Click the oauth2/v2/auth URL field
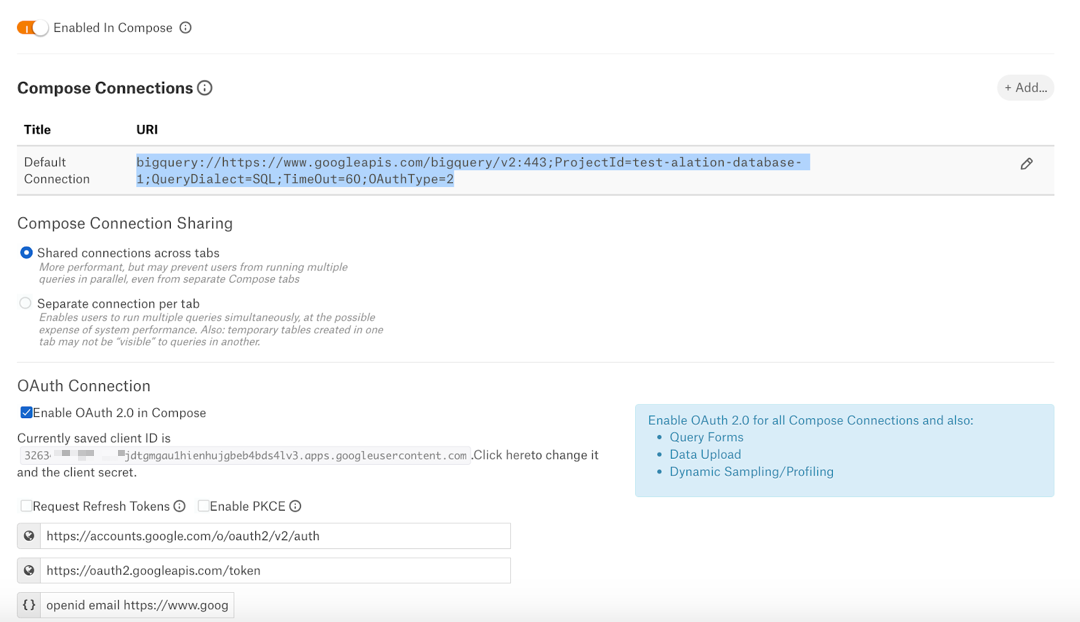The image size is (1080, 622). [276, 536]
